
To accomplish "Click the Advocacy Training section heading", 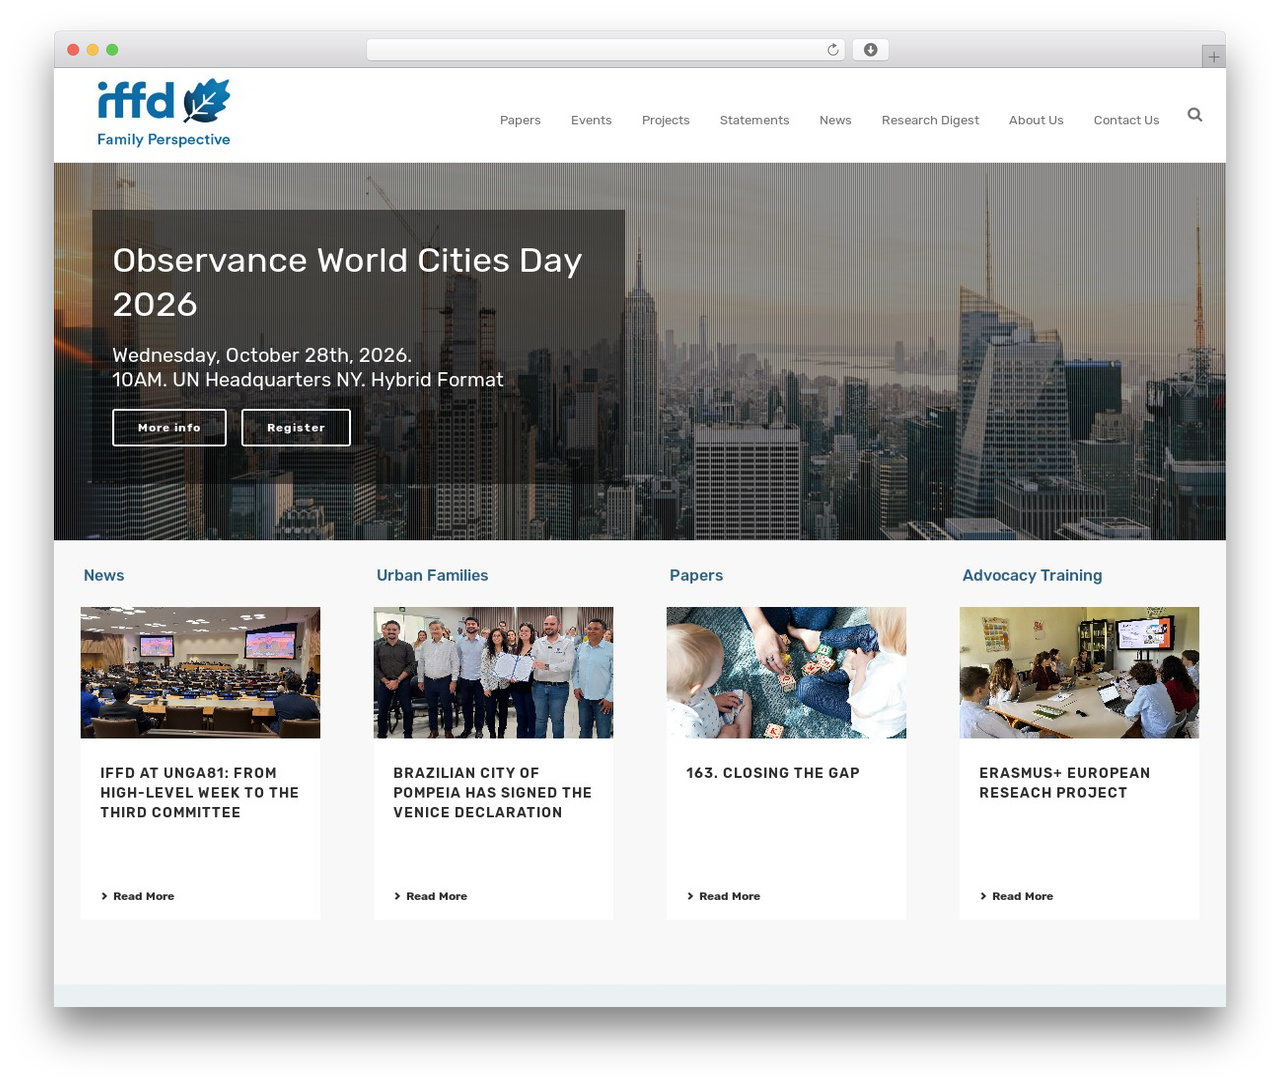I will click(1032, 575).
